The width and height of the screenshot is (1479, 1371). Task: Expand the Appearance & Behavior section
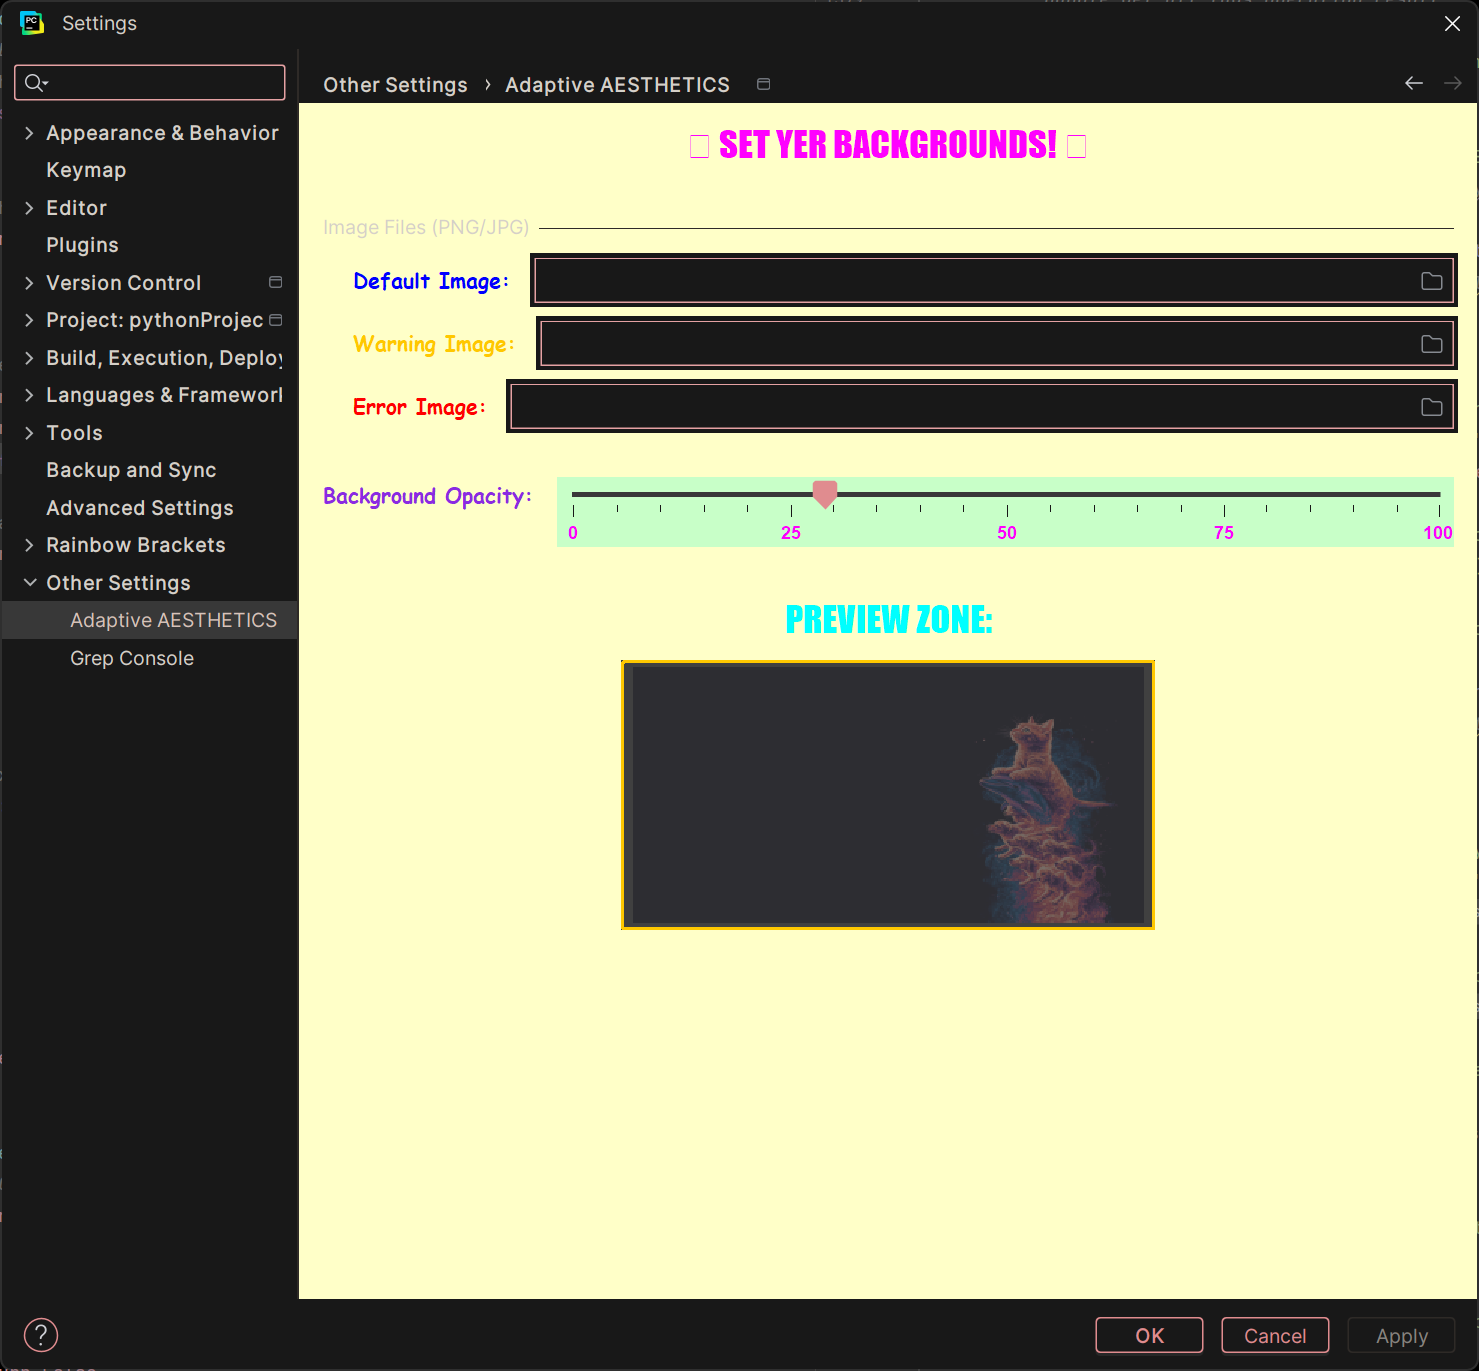(x=29, y=133)
